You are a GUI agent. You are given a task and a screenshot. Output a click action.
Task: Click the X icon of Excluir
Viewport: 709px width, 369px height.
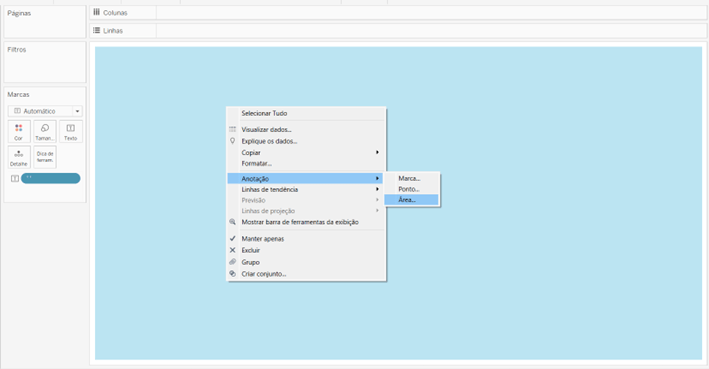pyautogui.click(x=232, y=250)
